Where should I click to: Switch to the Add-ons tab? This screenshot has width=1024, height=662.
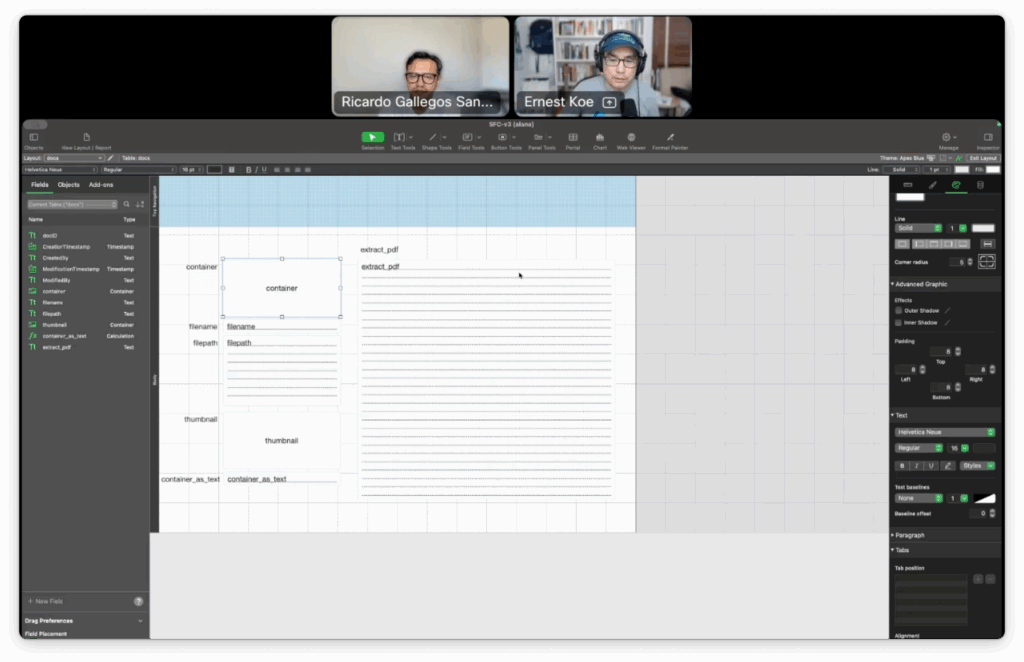point(101,185)
